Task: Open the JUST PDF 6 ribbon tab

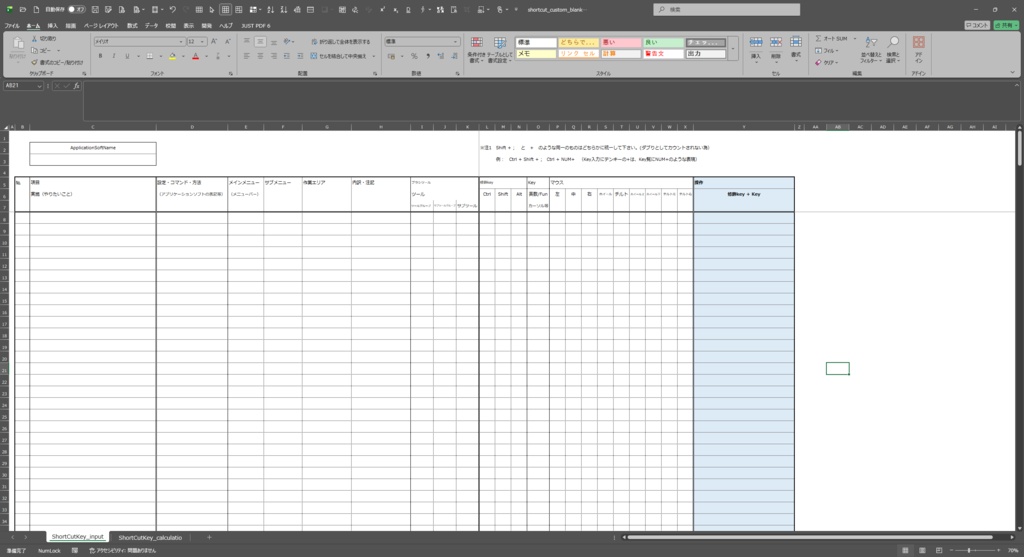Action: (255, 25)
